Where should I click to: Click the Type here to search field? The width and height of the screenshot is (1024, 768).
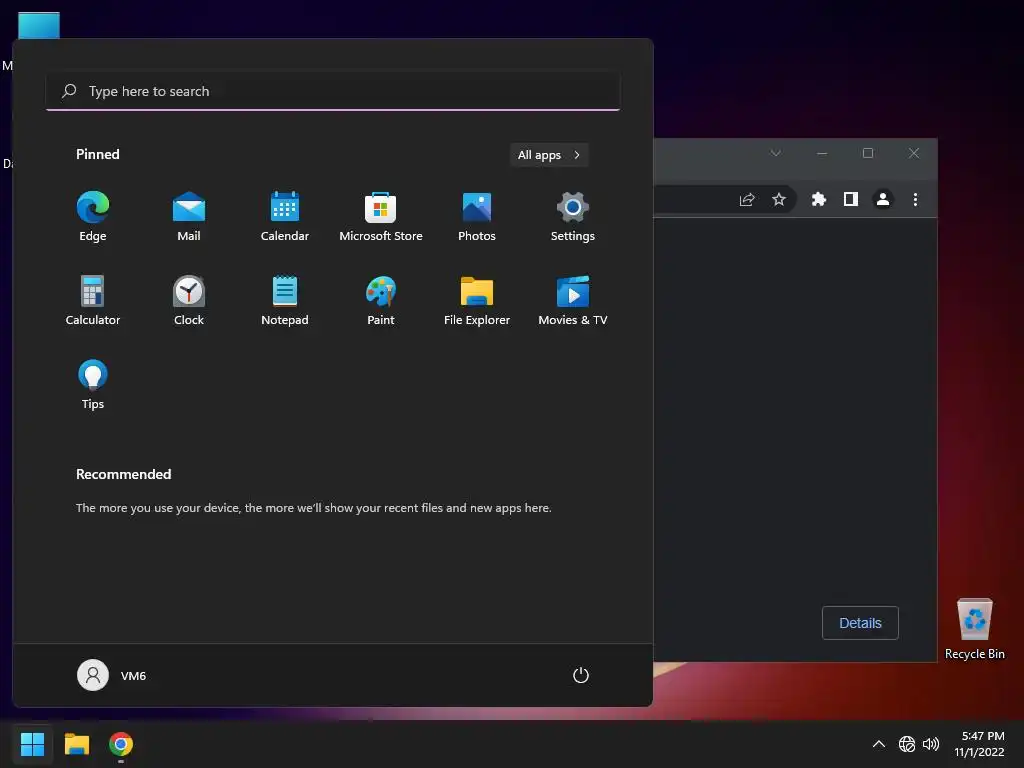(333, 91)
